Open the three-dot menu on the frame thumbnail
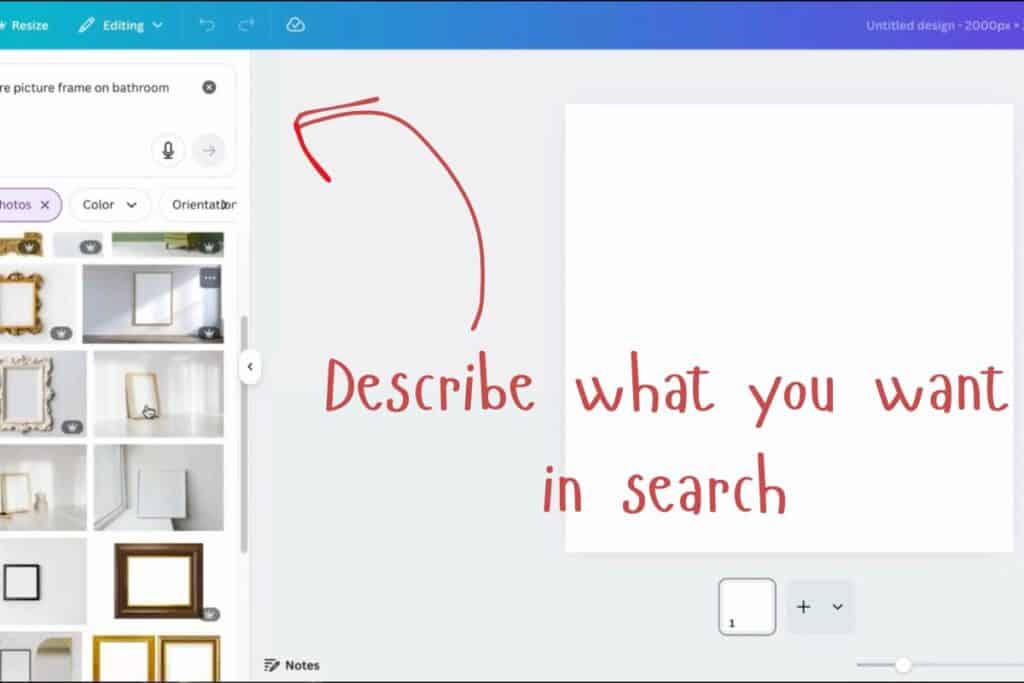 211,277
